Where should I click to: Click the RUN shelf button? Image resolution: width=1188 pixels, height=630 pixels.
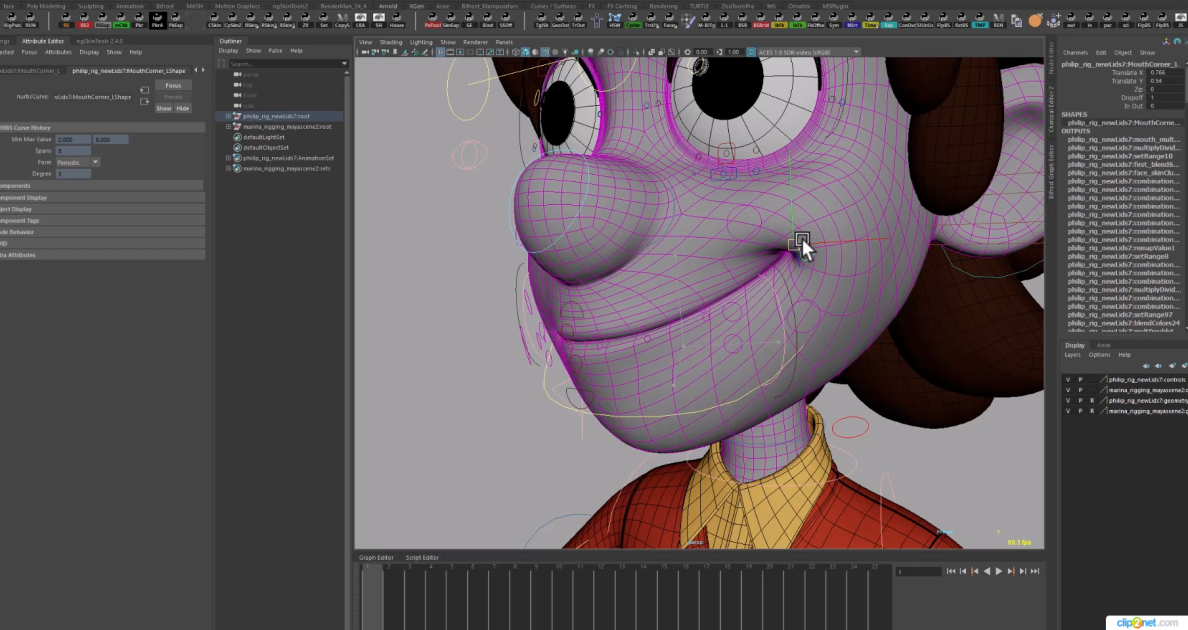click(30, 20)
